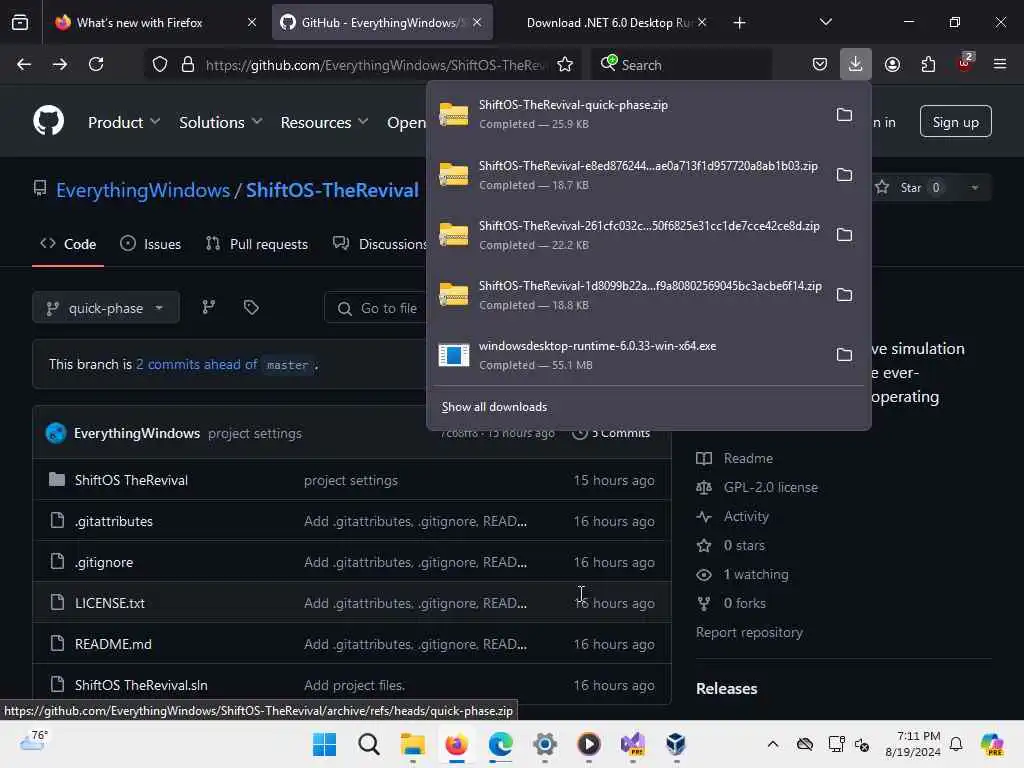
Task: Expand the Resources menu
Action: pos(325,122)
